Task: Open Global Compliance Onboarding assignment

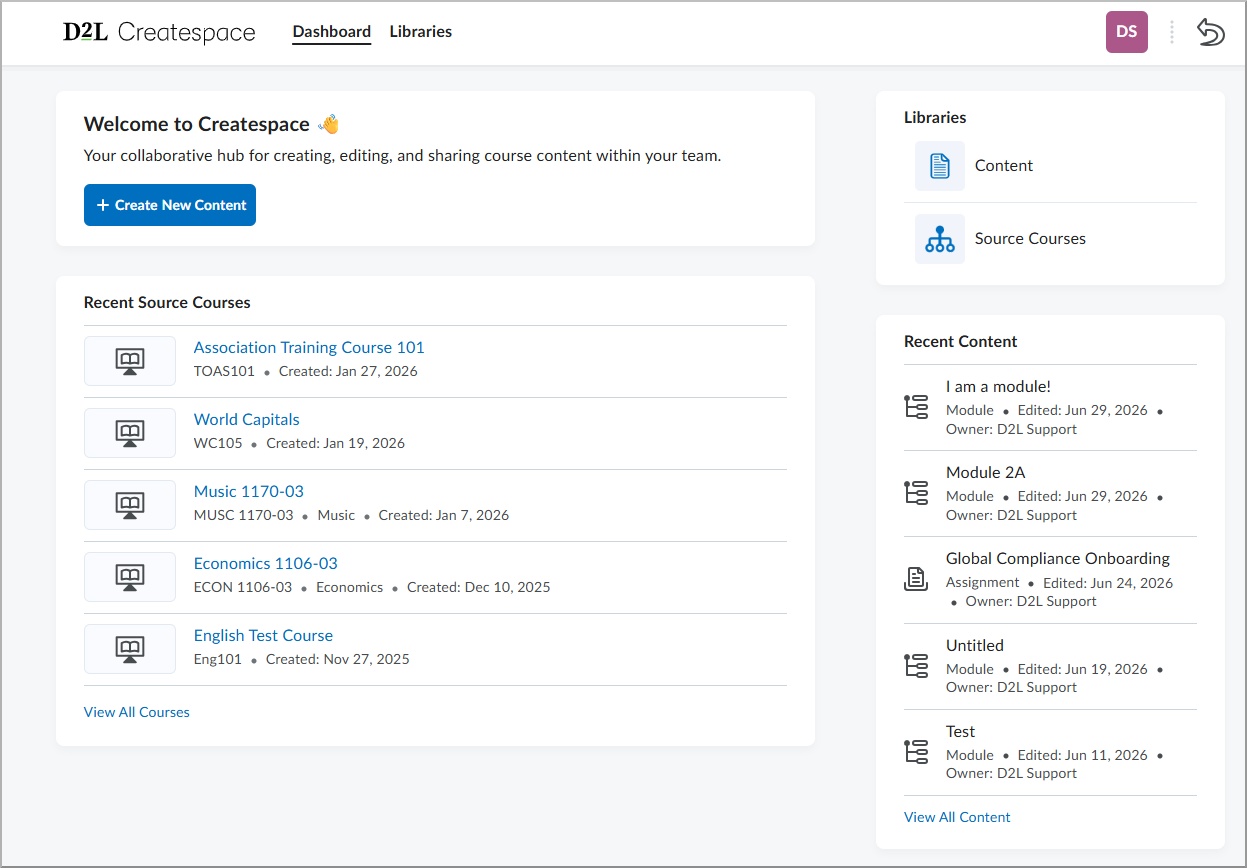Action: click(1058, 559)
